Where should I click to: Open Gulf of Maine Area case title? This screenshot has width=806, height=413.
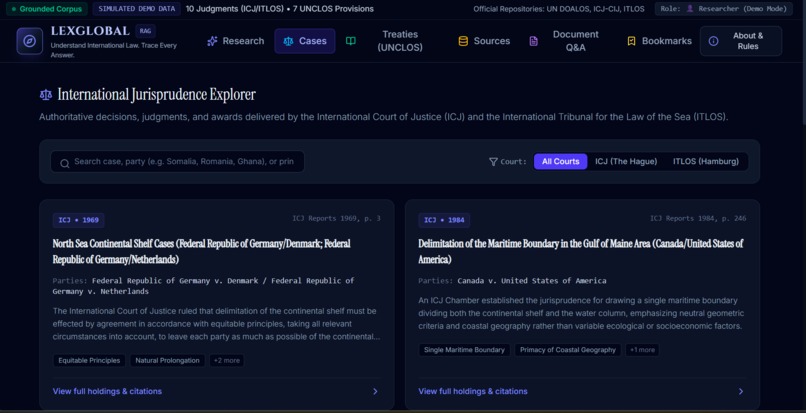pyautogui.click(x=581, y=252)
